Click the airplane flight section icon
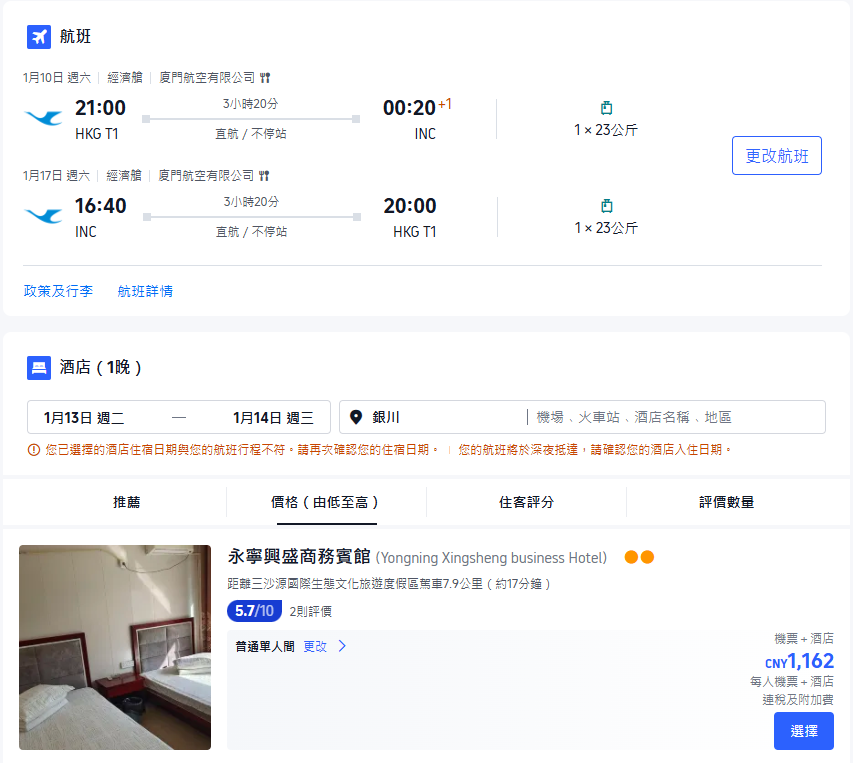Image resolution: width=853 pixels, height=763 pixels. (38, 36)
